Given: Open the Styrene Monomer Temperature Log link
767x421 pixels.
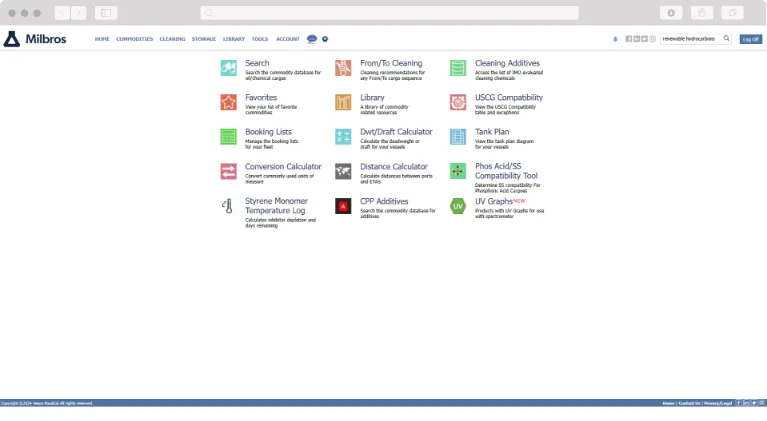Looking at the screenshot, I should pyautogui.click(x=276, y=206).
